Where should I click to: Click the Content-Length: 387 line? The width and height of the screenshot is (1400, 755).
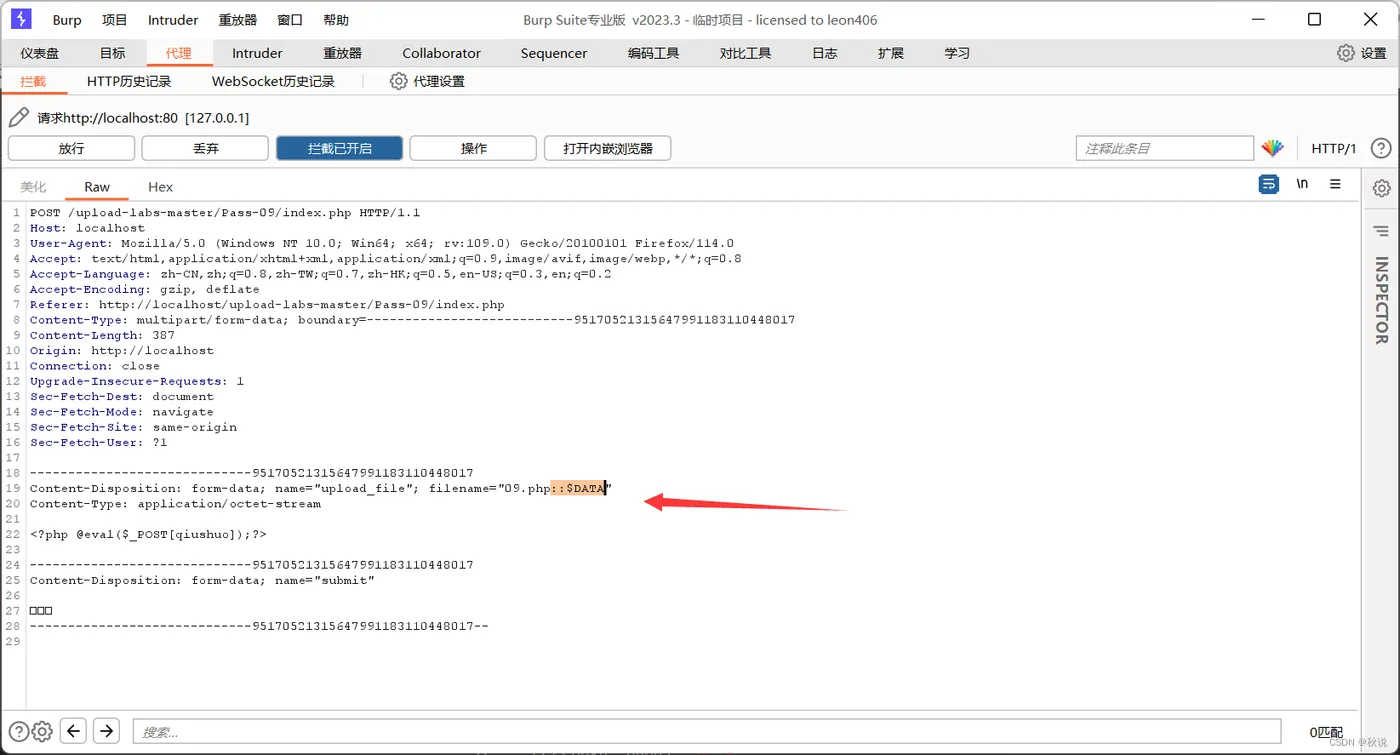point(102,335)
